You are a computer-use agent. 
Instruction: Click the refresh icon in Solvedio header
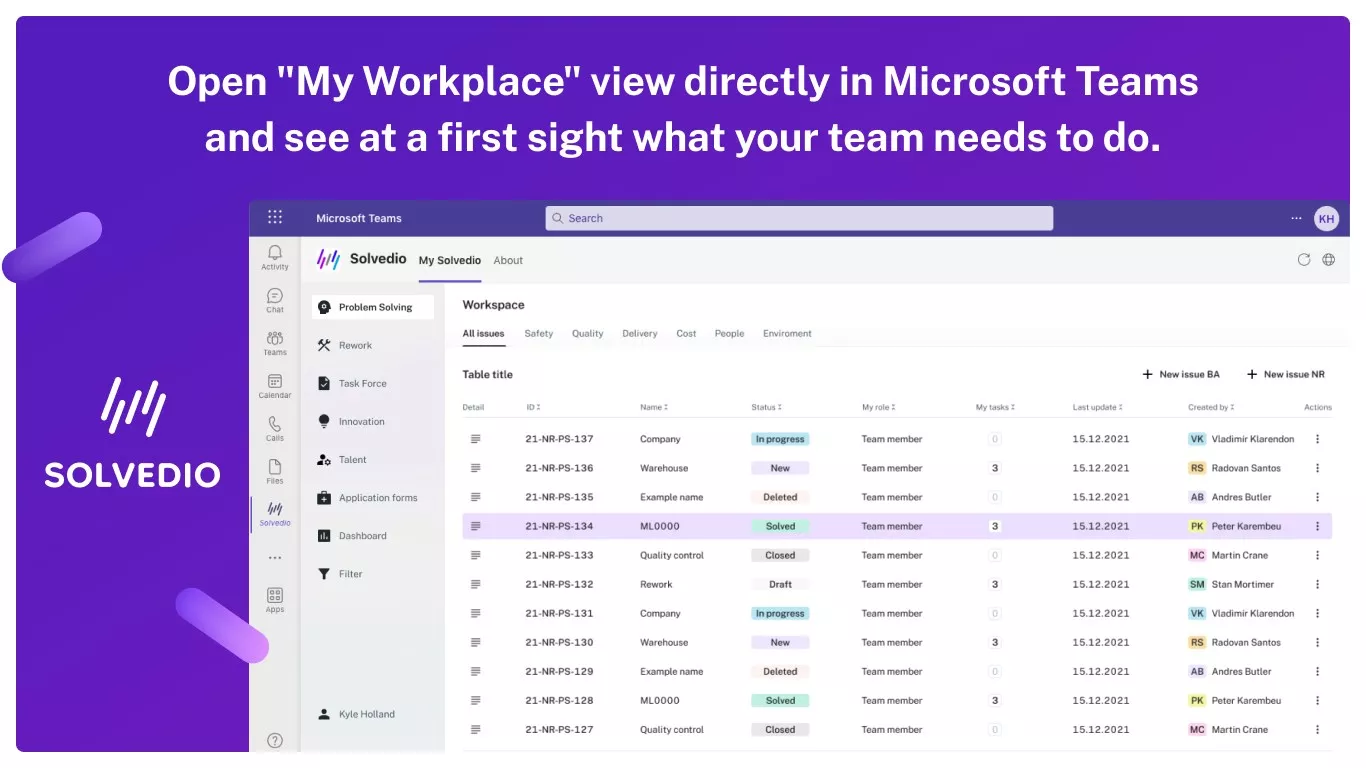pos(1304,260)
